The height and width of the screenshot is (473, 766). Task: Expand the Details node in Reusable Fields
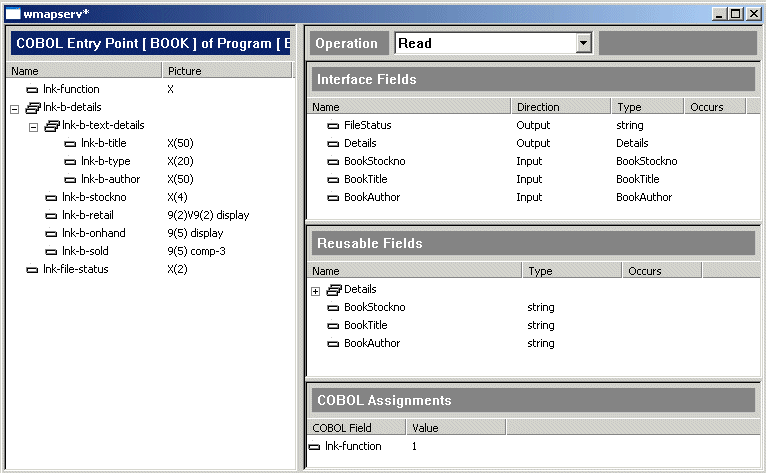(x=315, y=291)
